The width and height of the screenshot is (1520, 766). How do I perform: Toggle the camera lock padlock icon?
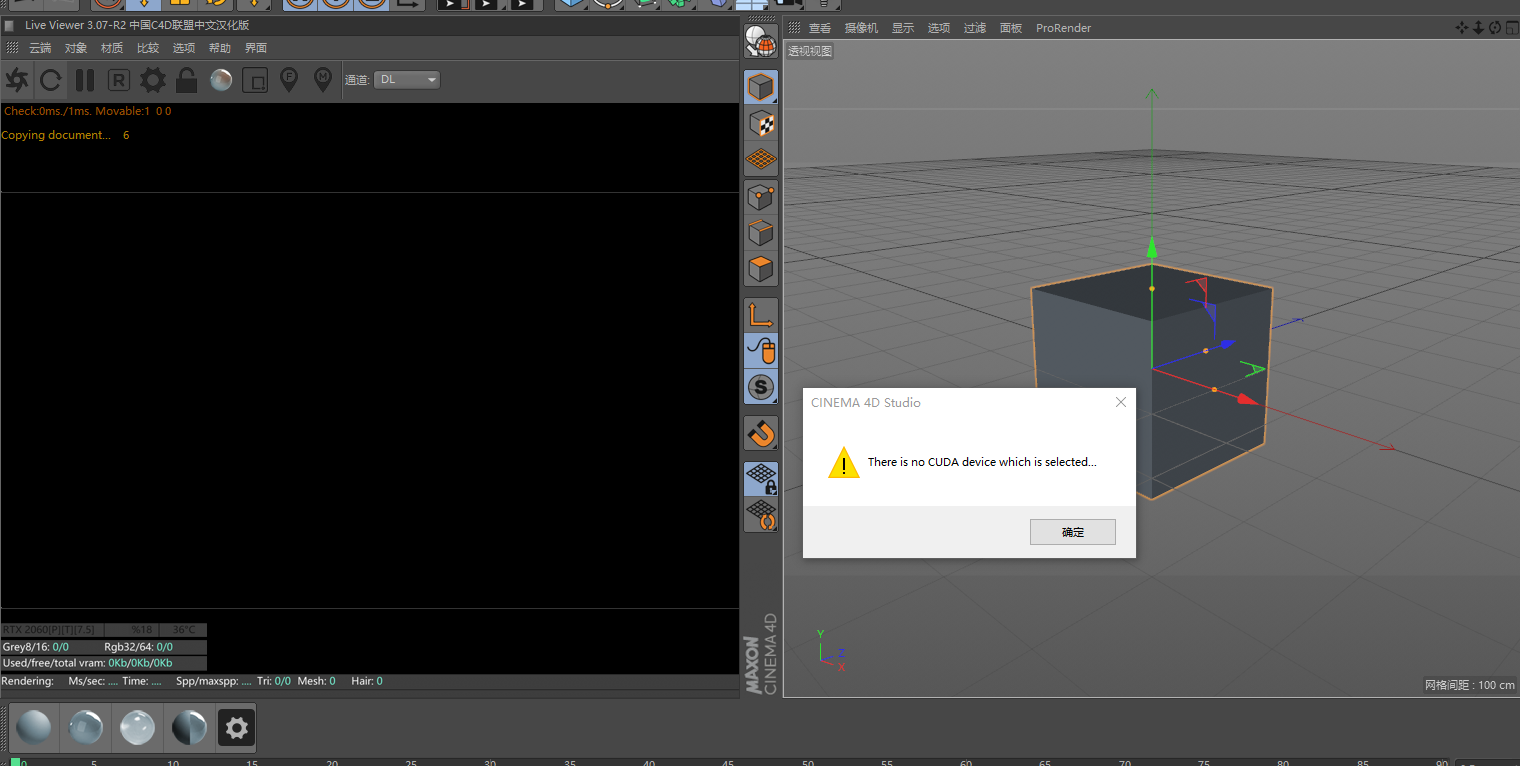pyautogui.click(x=187, y=80)
